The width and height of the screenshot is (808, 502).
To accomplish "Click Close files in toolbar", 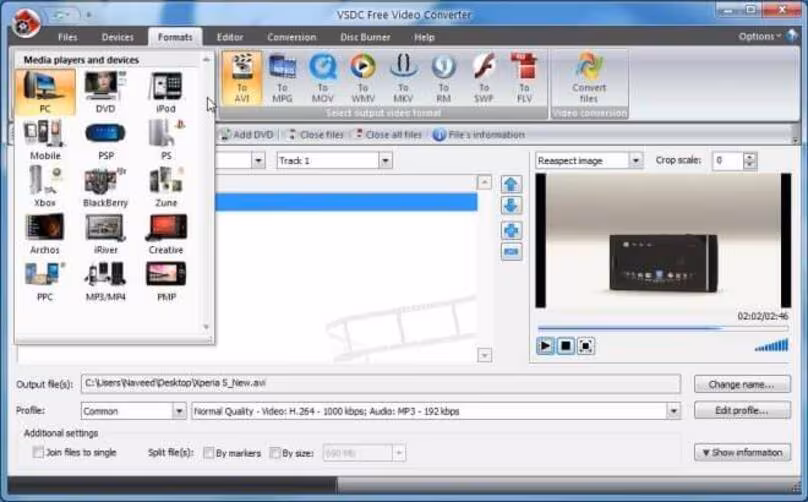I will [x=315, y=135].
